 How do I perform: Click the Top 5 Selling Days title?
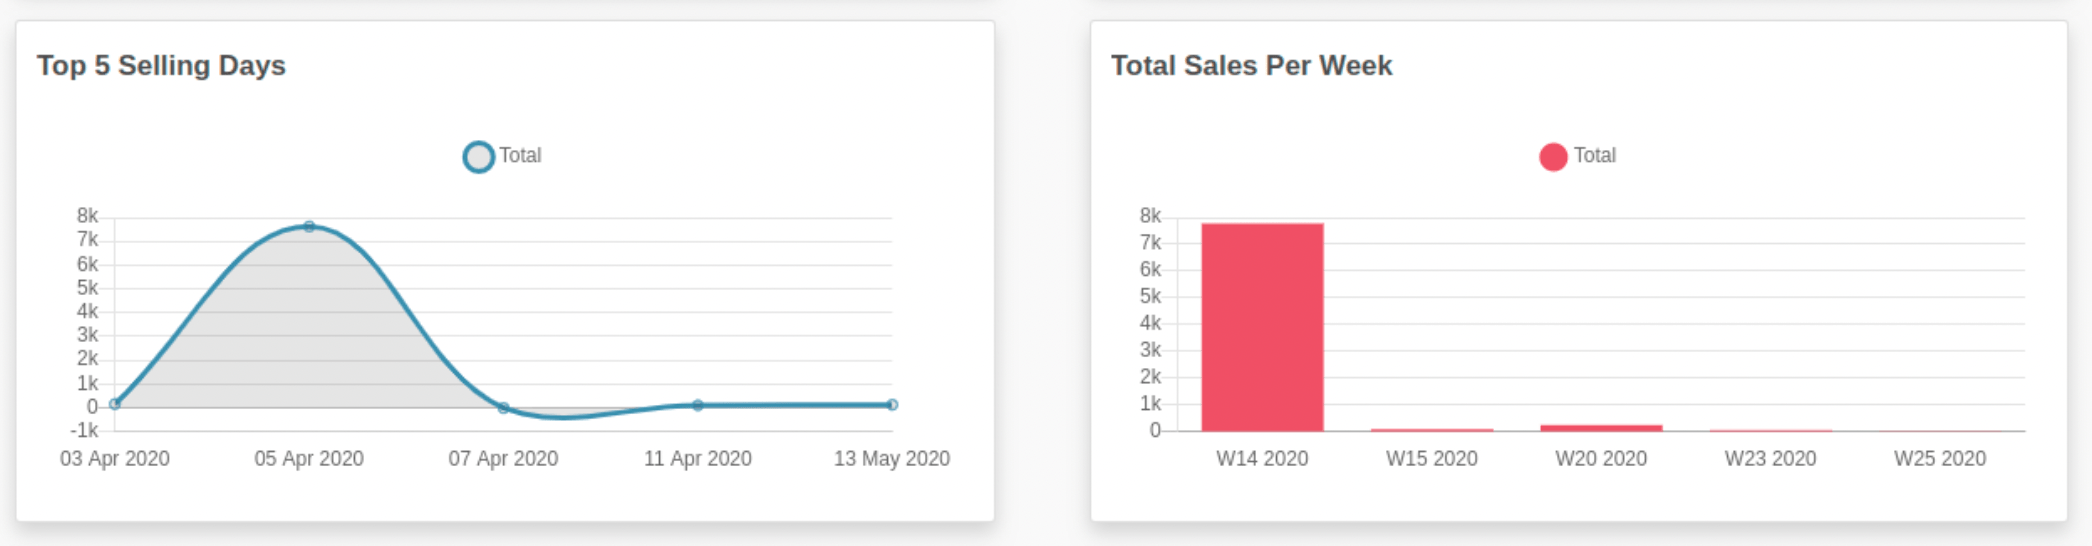(x=161, y=66)
